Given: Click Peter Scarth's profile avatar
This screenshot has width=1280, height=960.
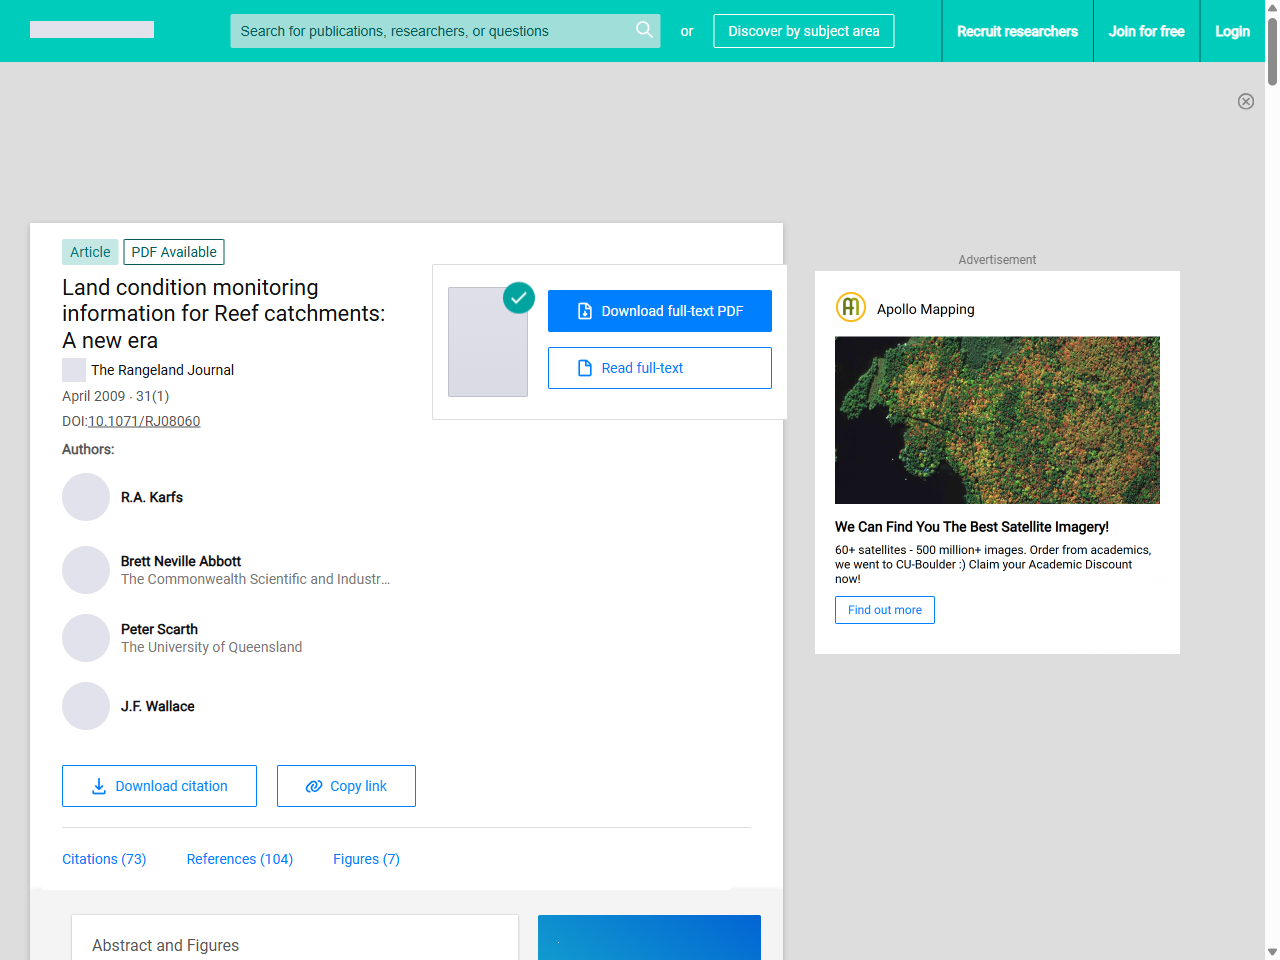Looking at the screenshot, I should point(86,638).
